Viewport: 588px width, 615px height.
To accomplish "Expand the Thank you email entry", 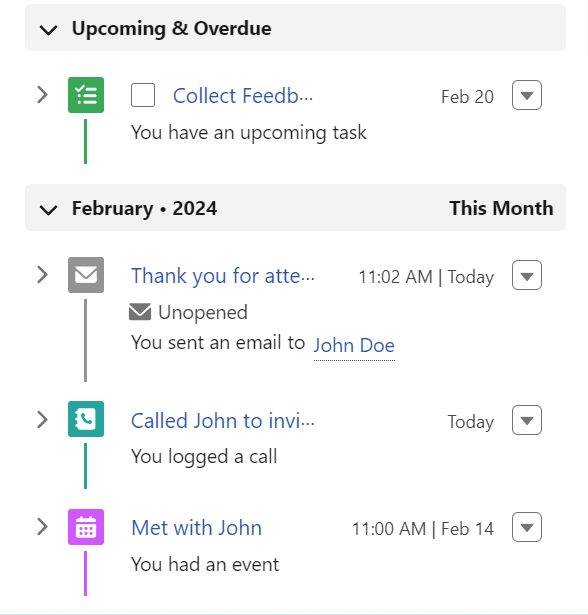I will [43, 275].
